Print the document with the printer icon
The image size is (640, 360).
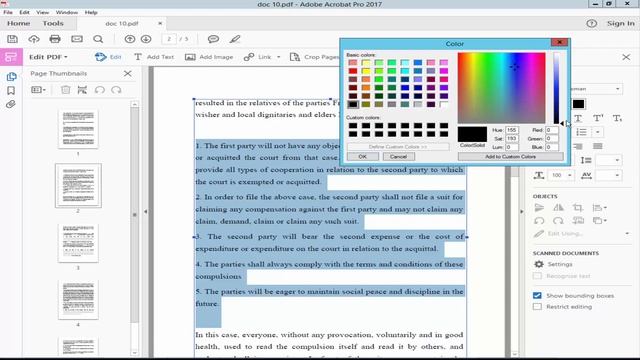55,39
